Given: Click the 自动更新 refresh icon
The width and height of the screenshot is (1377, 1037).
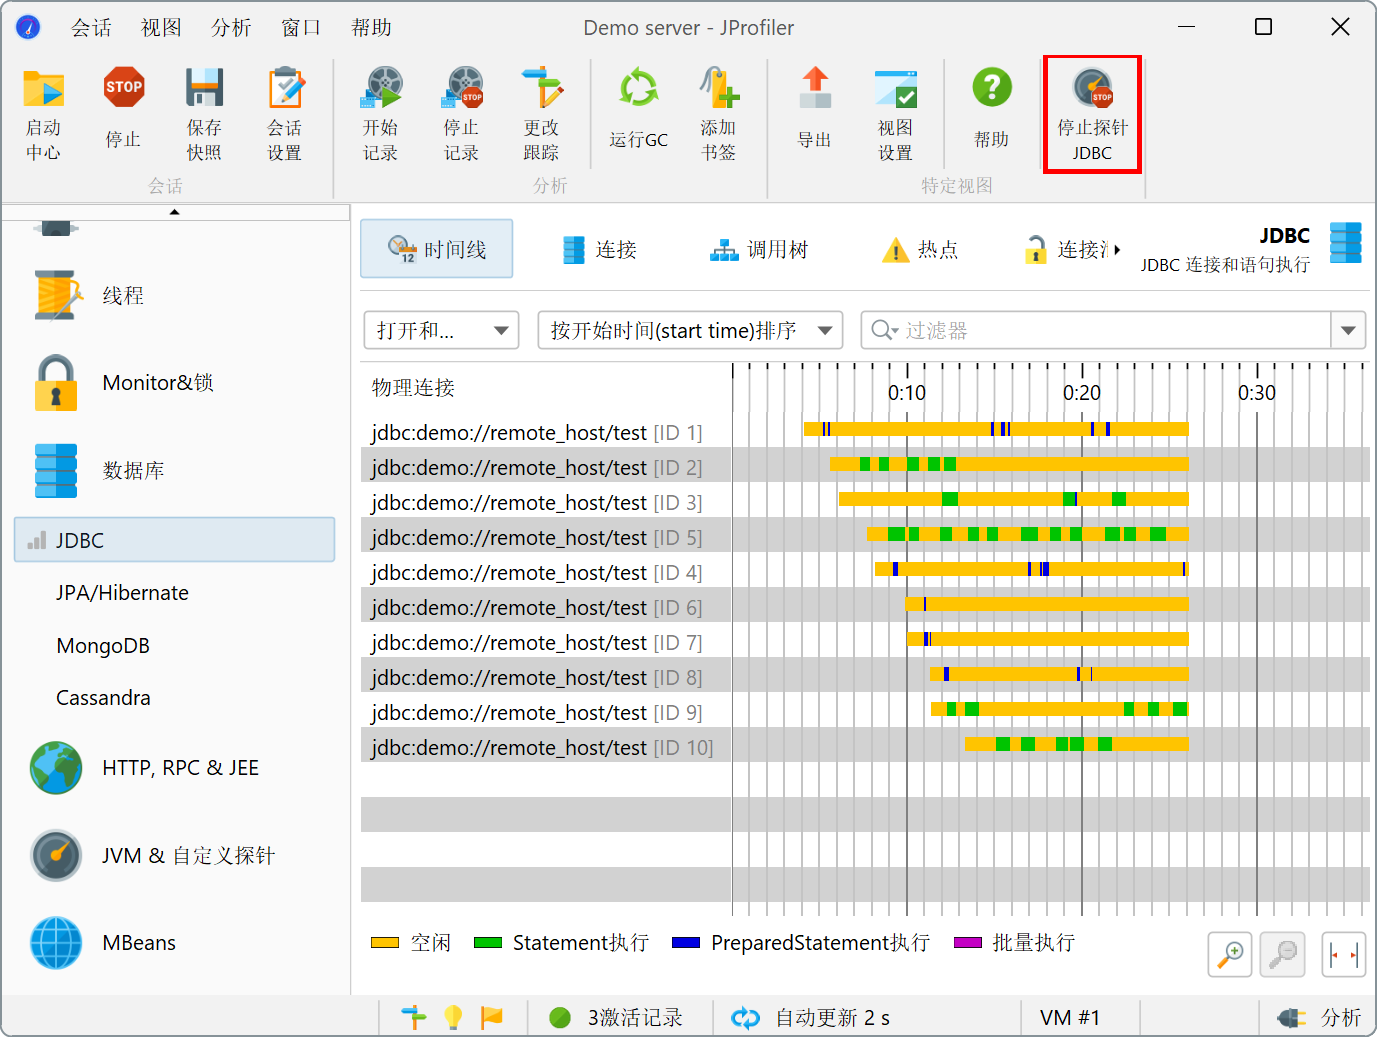Looking at the screenshot, I should [746, 1018].
